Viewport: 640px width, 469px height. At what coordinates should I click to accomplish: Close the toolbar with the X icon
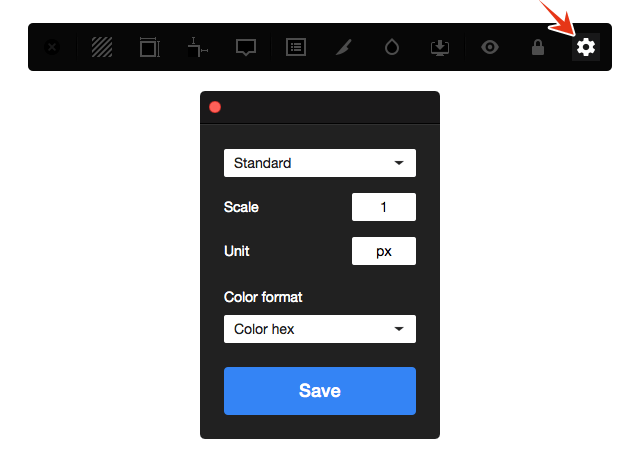pos(52,47)
